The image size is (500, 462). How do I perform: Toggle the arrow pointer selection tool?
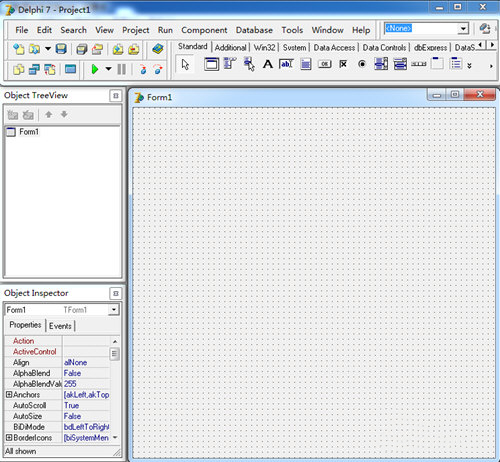185,64
